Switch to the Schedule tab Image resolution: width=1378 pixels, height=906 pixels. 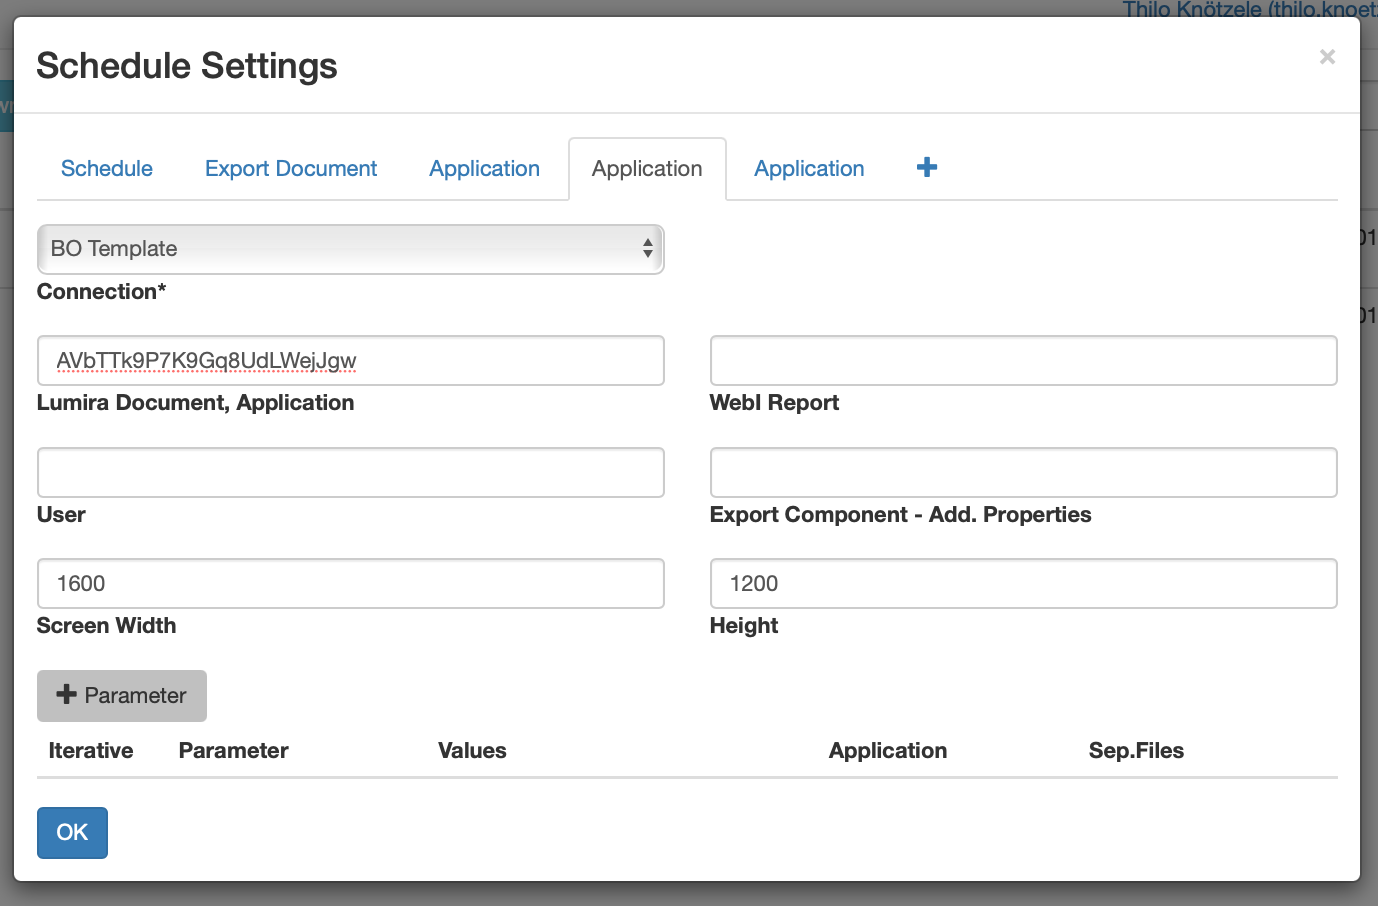[x=107, y=168]
